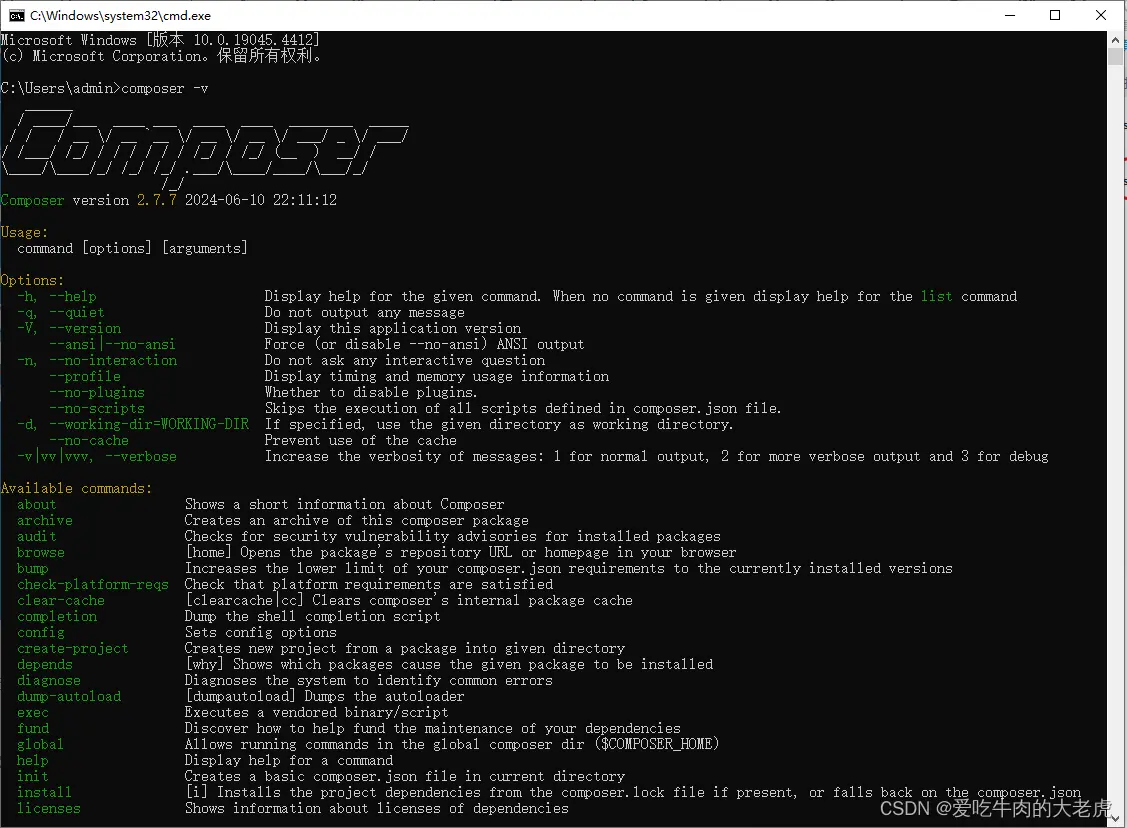This screenshot has height=828, width=1127.
Task: Click the '-v|vv|vvv, --verbose' option
Action: coord(97,456)
